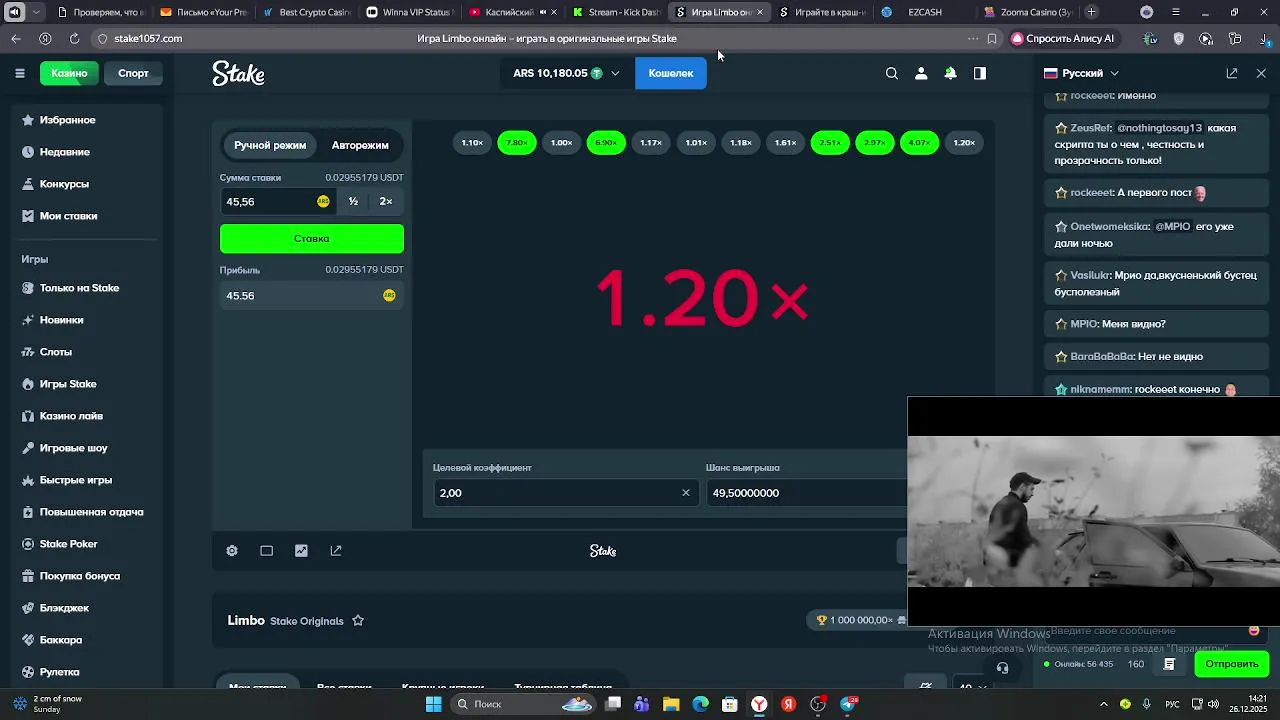Open the 7.80× previous result pill
1280x720 pixels.
tap(517, 143)
